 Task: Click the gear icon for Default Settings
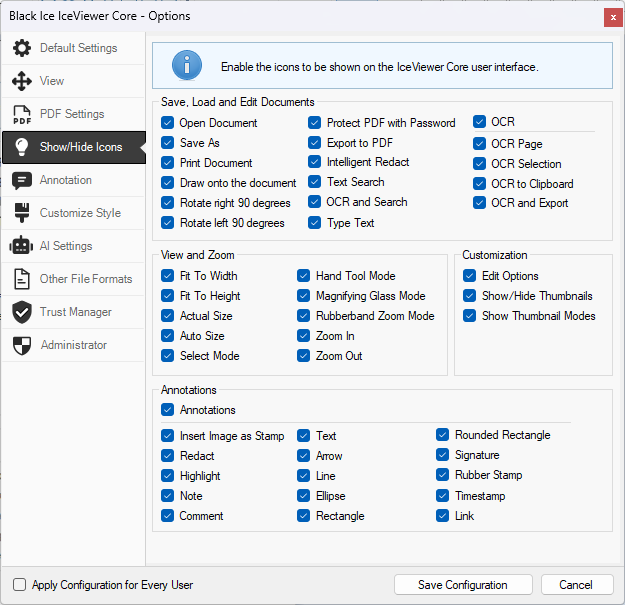point(22,48)
